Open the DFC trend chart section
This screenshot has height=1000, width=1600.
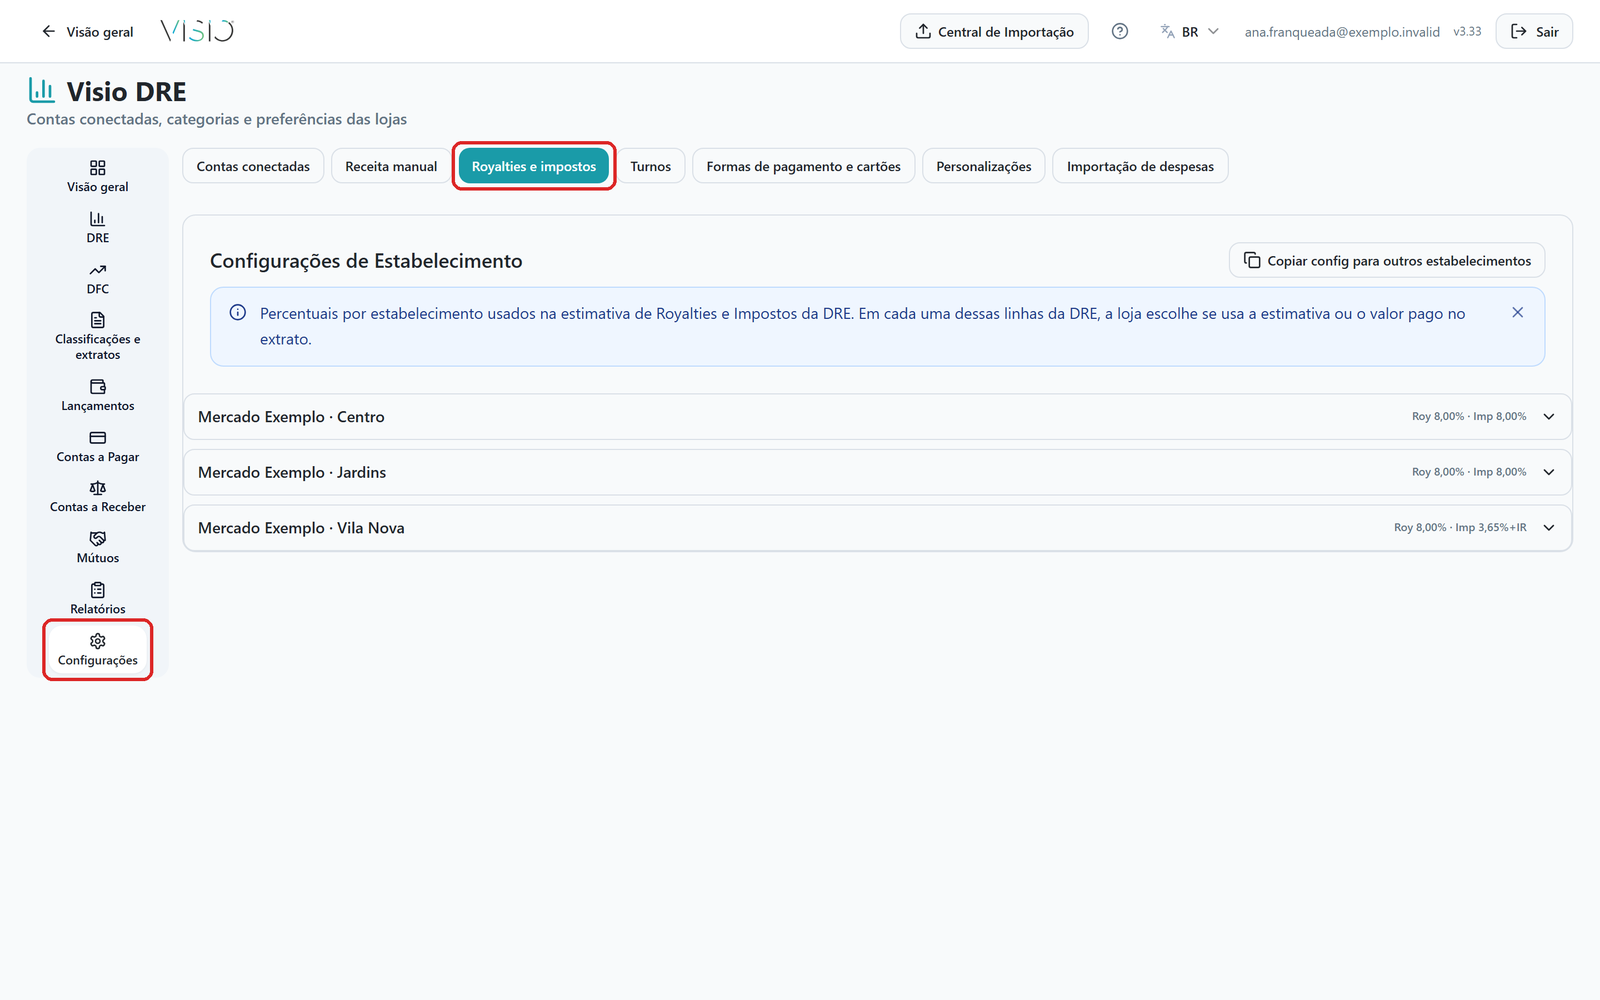click(97, 279)
